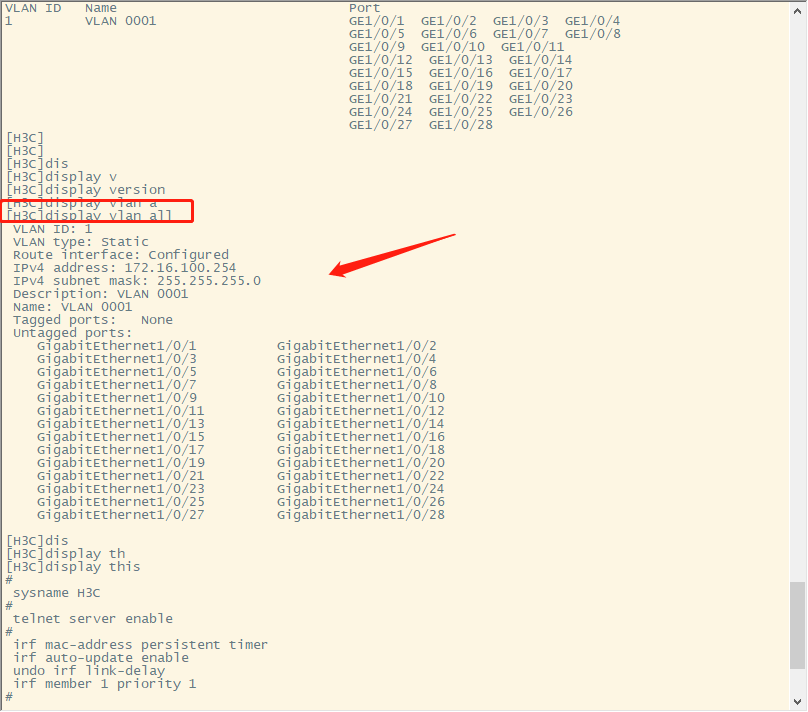Click the 'Untagged ports:' label

(72, 333)
